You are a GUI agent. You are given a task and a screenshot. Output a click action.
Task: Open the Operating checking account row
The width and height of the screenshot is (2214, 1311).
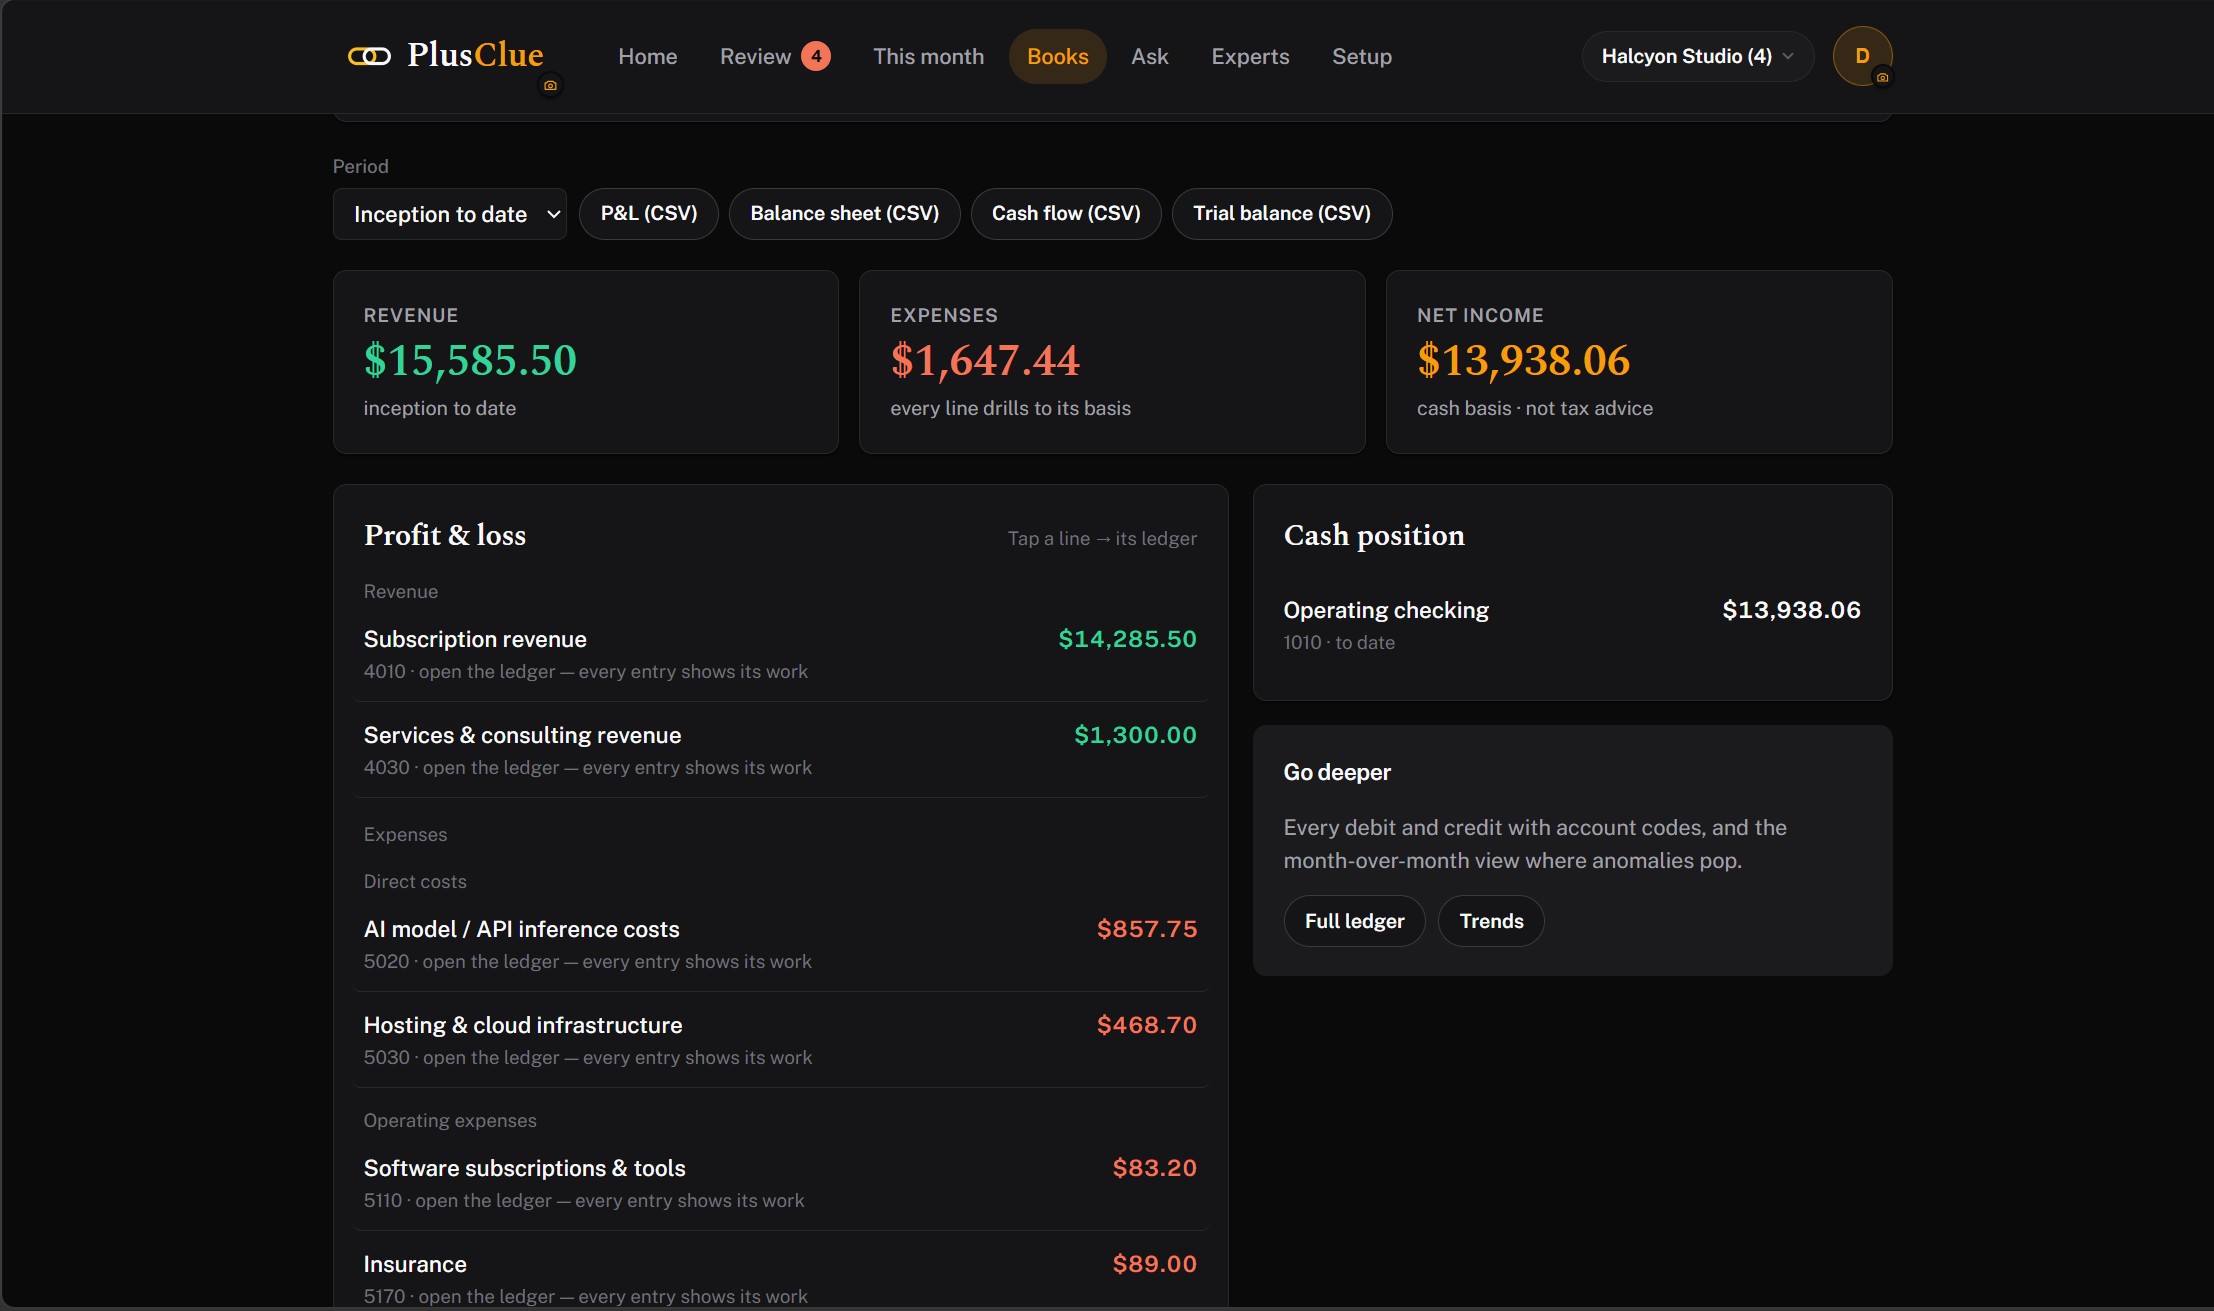pos(1572,625)
